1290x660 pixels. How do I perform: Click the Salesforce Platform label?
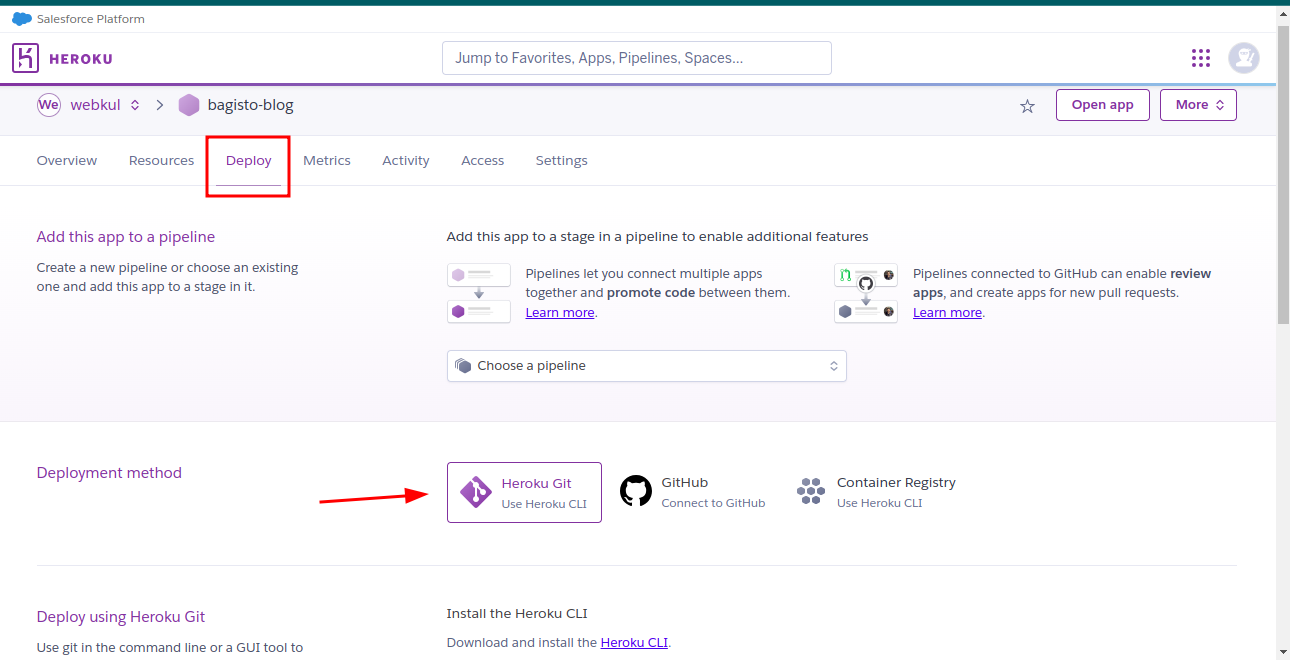point(91,19)
